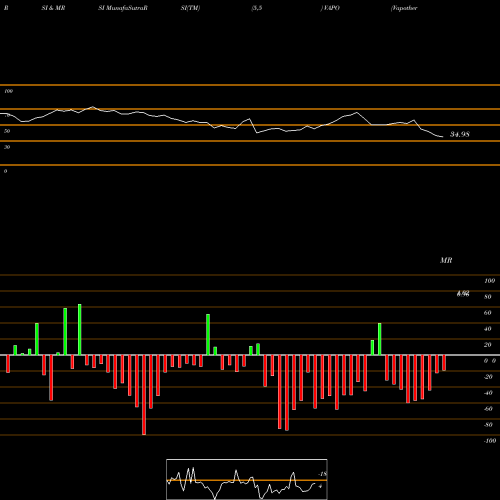The image size is (500, 500).
Task: Click the 'SI(TM)' header label
Action: 190,8
